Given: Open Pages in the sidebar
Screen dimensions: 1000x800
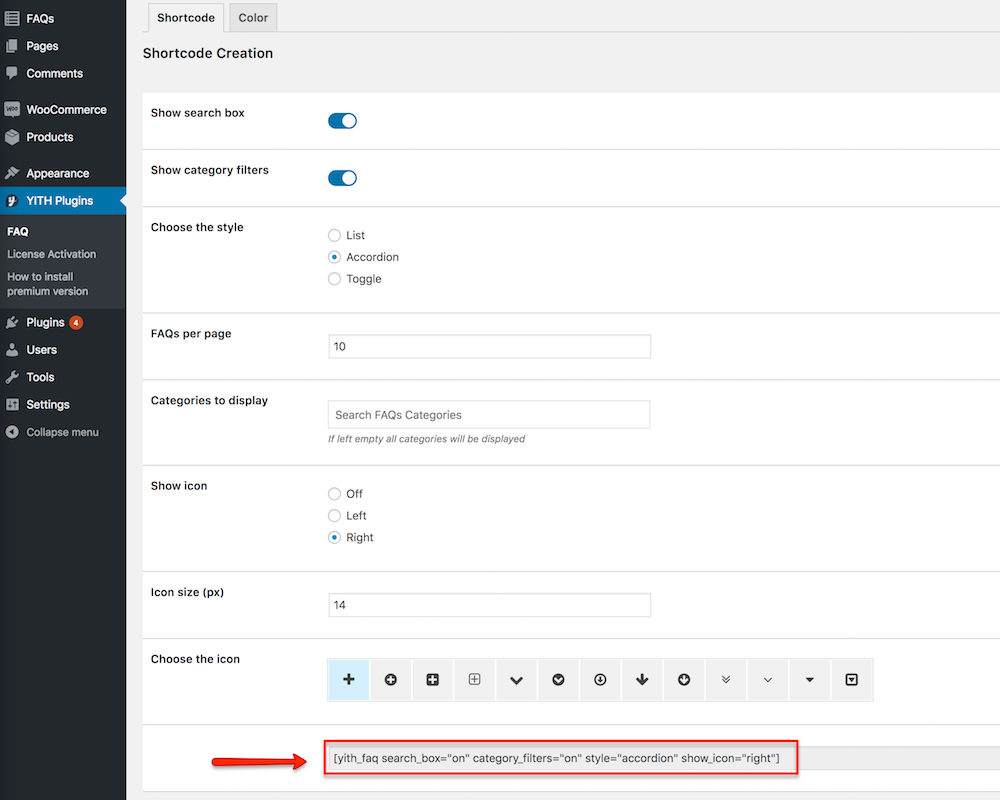Looking at the screenshot, I should click(42, 46).
